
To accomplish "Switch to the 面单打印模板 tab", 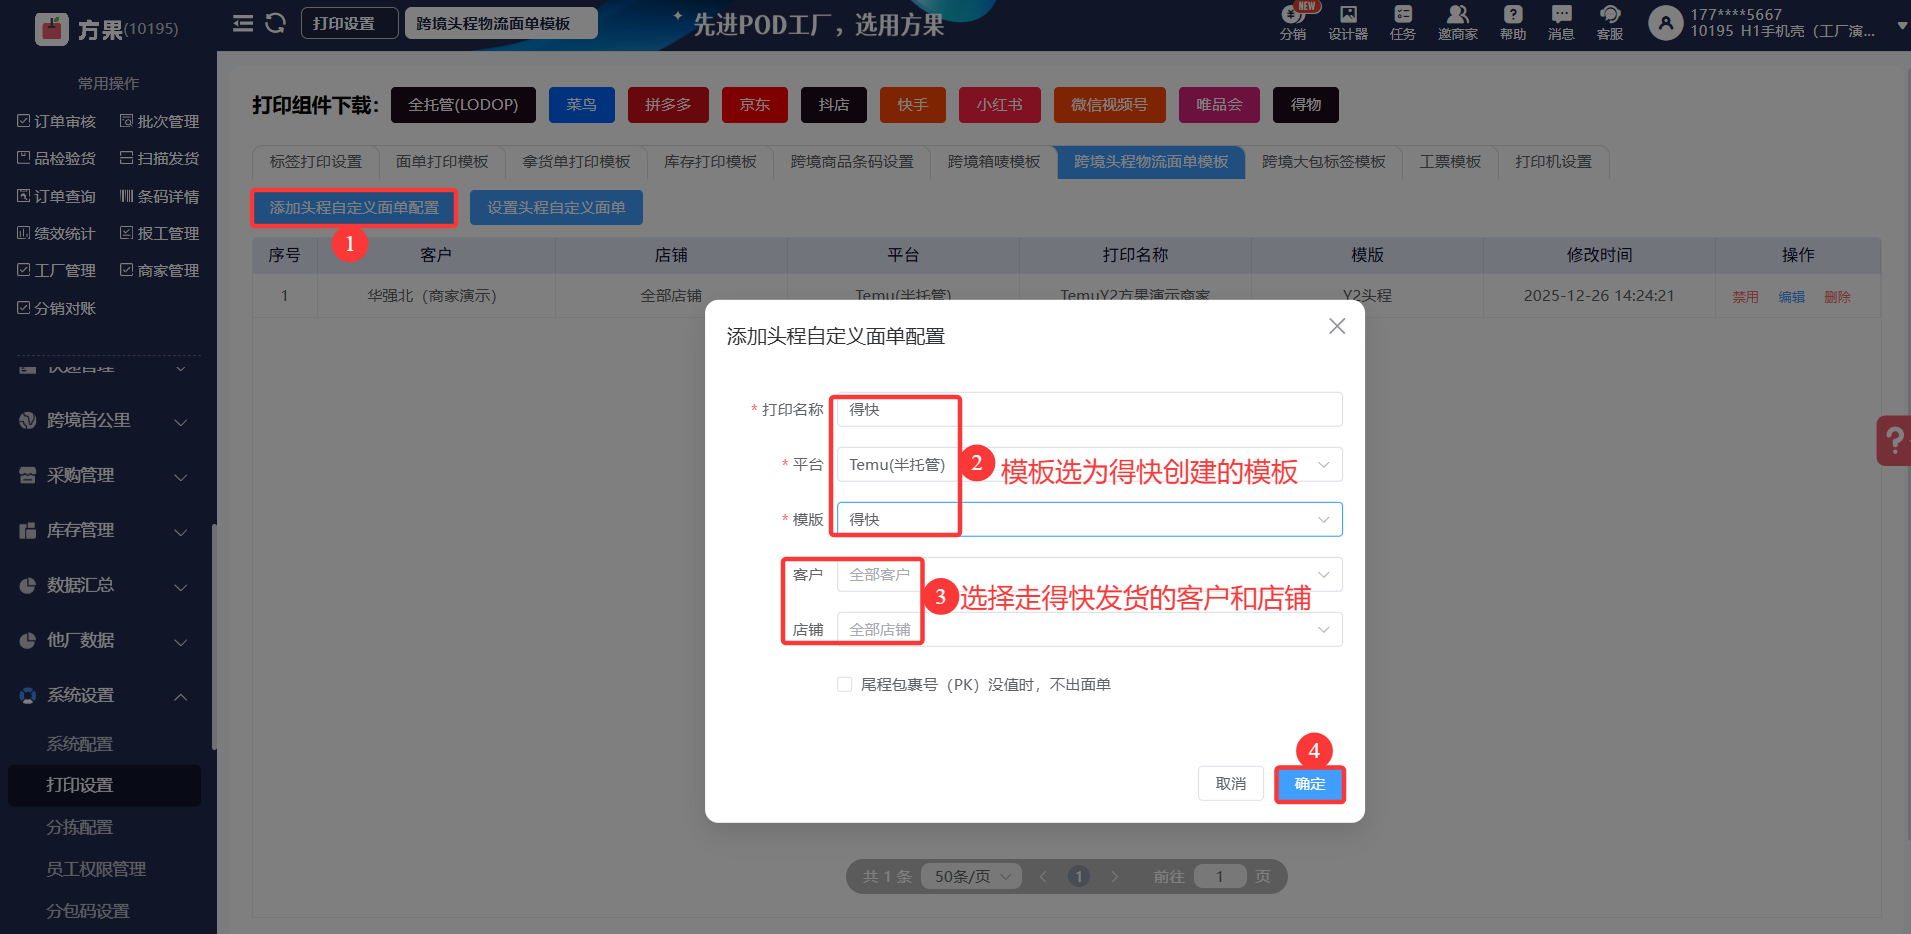I will (x=442, y=162).
